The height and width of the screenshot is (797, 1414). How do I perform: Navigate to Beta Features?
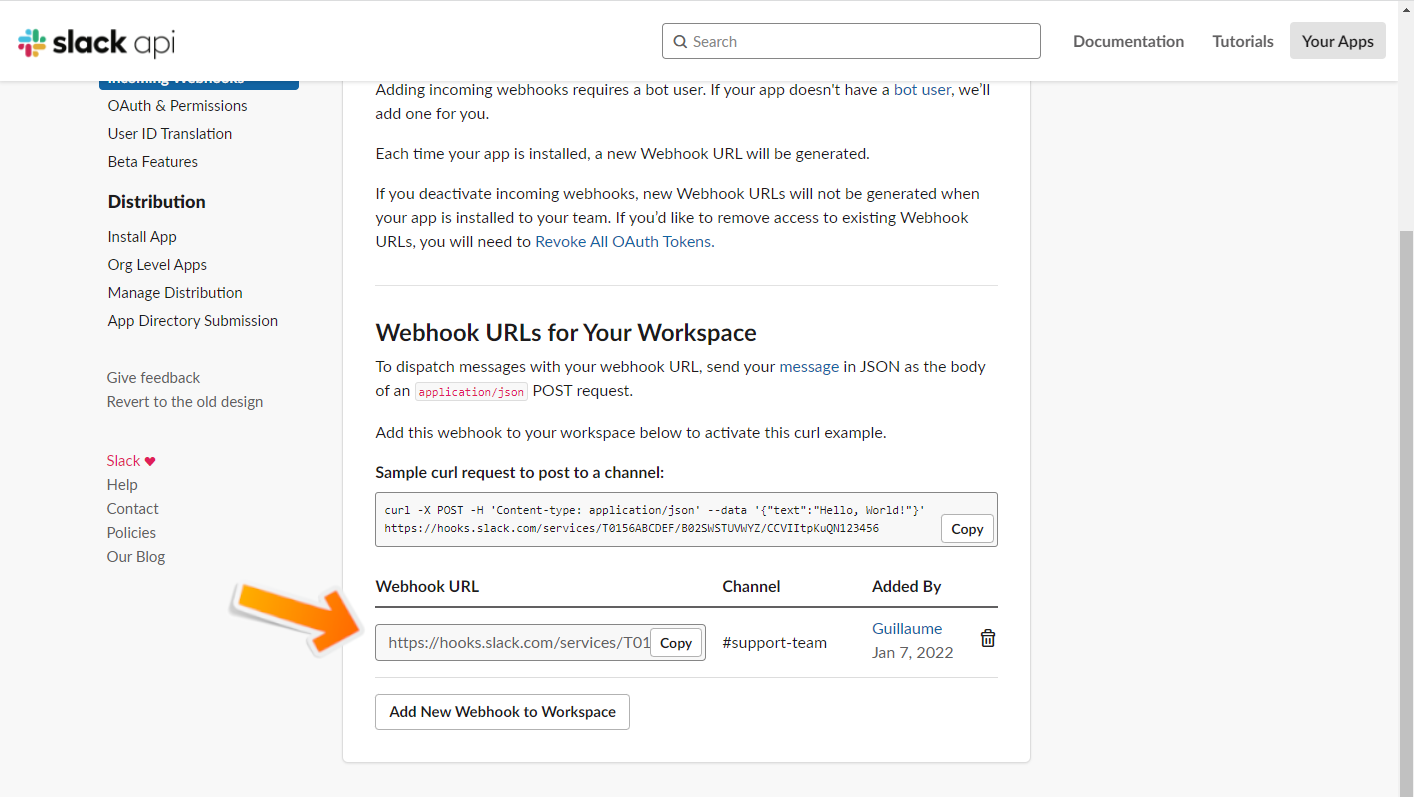tap(153, 162)
